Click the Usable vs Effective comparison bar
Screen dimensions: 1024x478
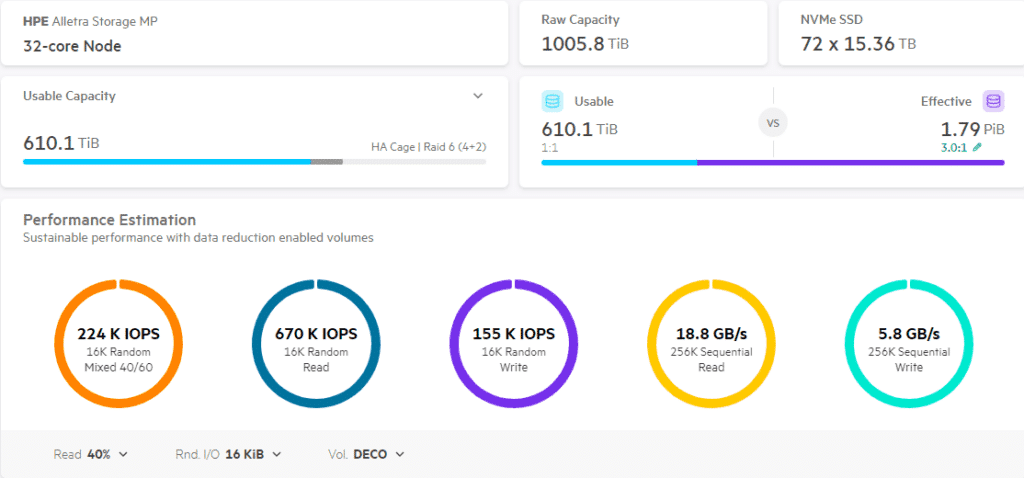[773, 163]
